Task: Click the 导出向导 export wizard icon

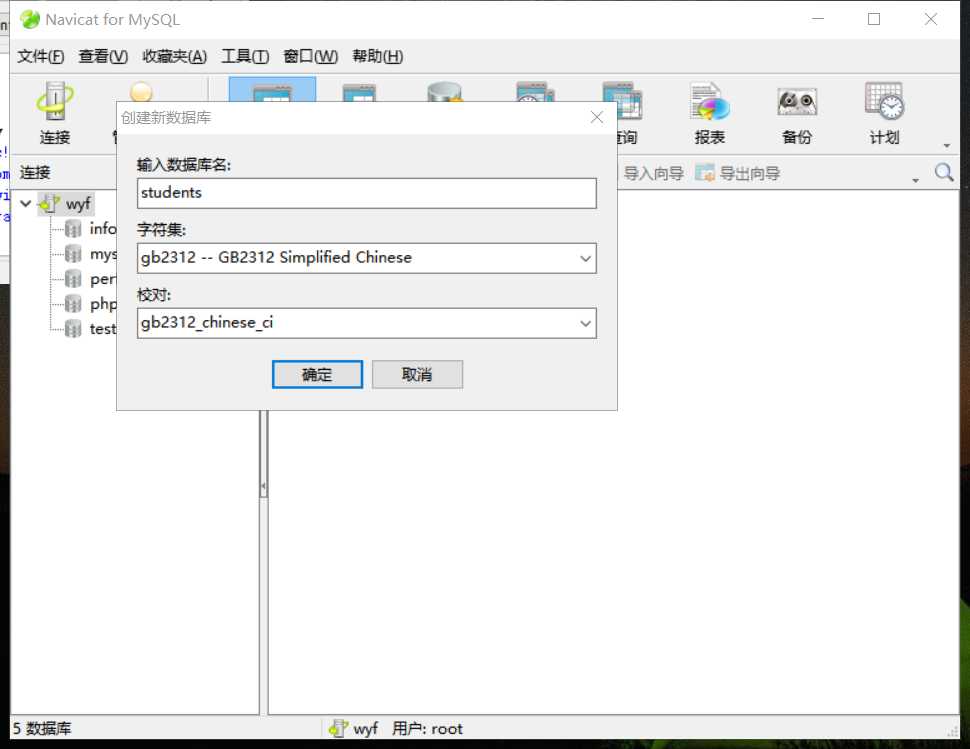Action: (704, 173)
